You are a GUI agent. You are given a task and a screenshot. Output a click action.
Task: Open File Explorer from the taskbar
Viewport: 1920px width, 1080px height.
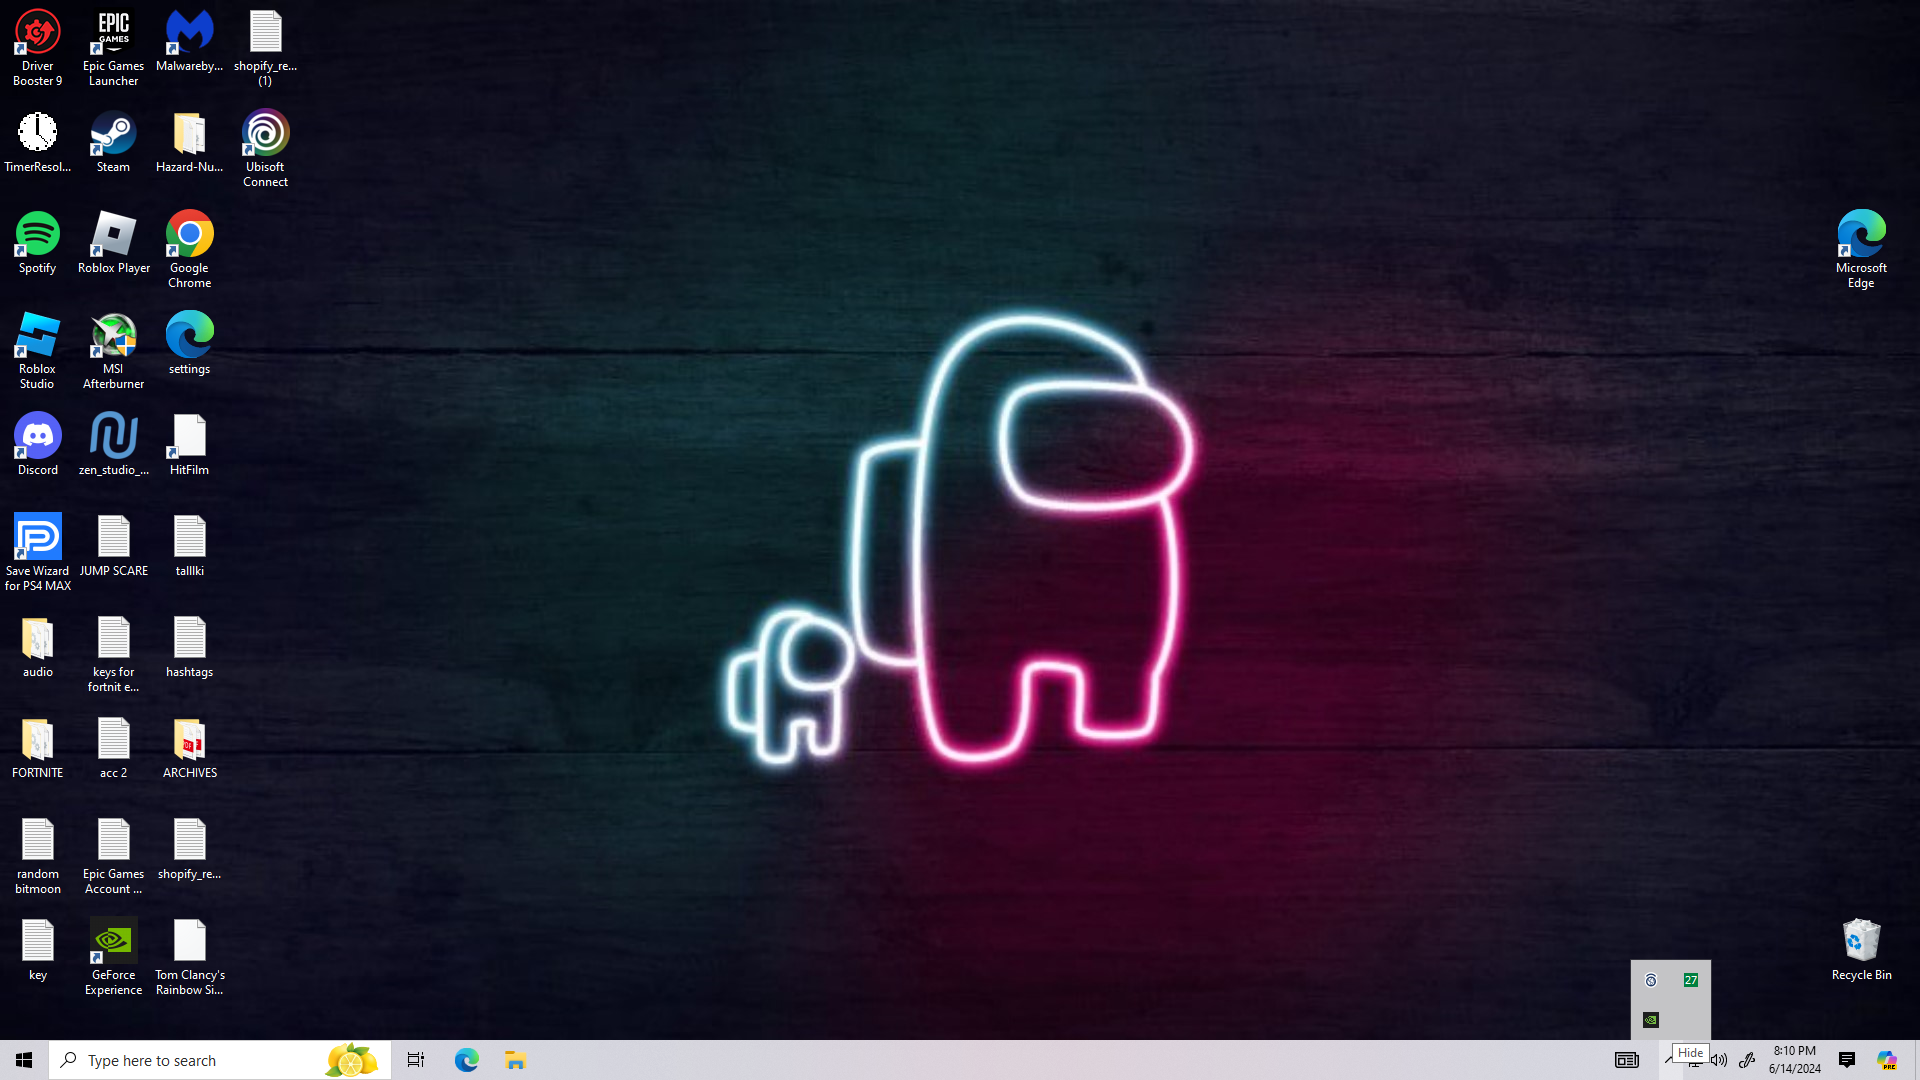pos(515,1060)
